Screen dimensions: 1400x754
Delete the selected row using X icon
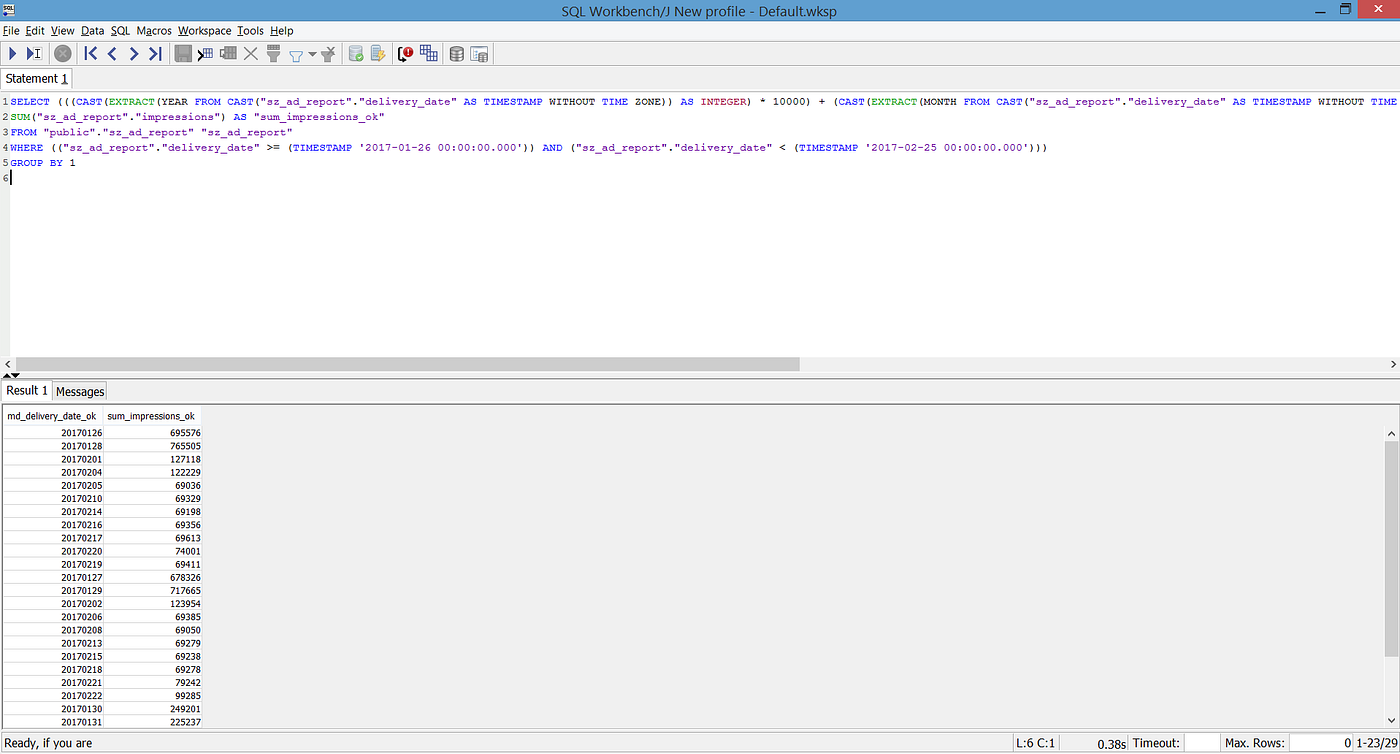coord(250,53)
